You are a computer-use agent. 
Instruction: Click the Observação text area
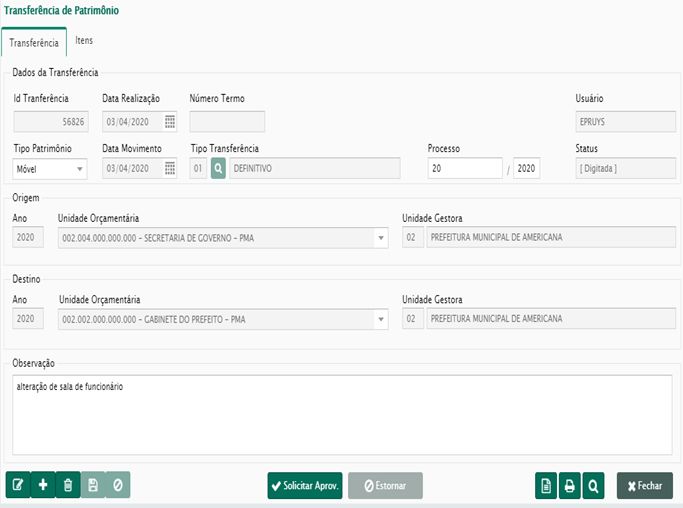click(x=342, y=415)
